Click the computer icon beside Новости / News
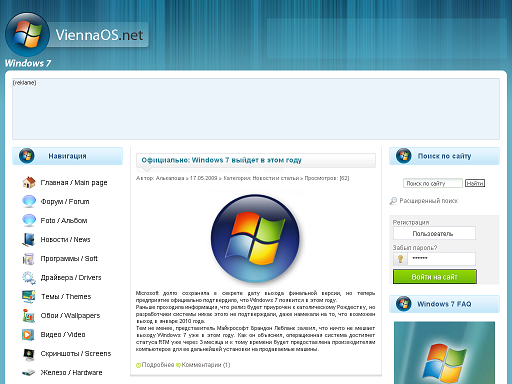The width and height of the screenshot is (512, 384). coord(29,239)
